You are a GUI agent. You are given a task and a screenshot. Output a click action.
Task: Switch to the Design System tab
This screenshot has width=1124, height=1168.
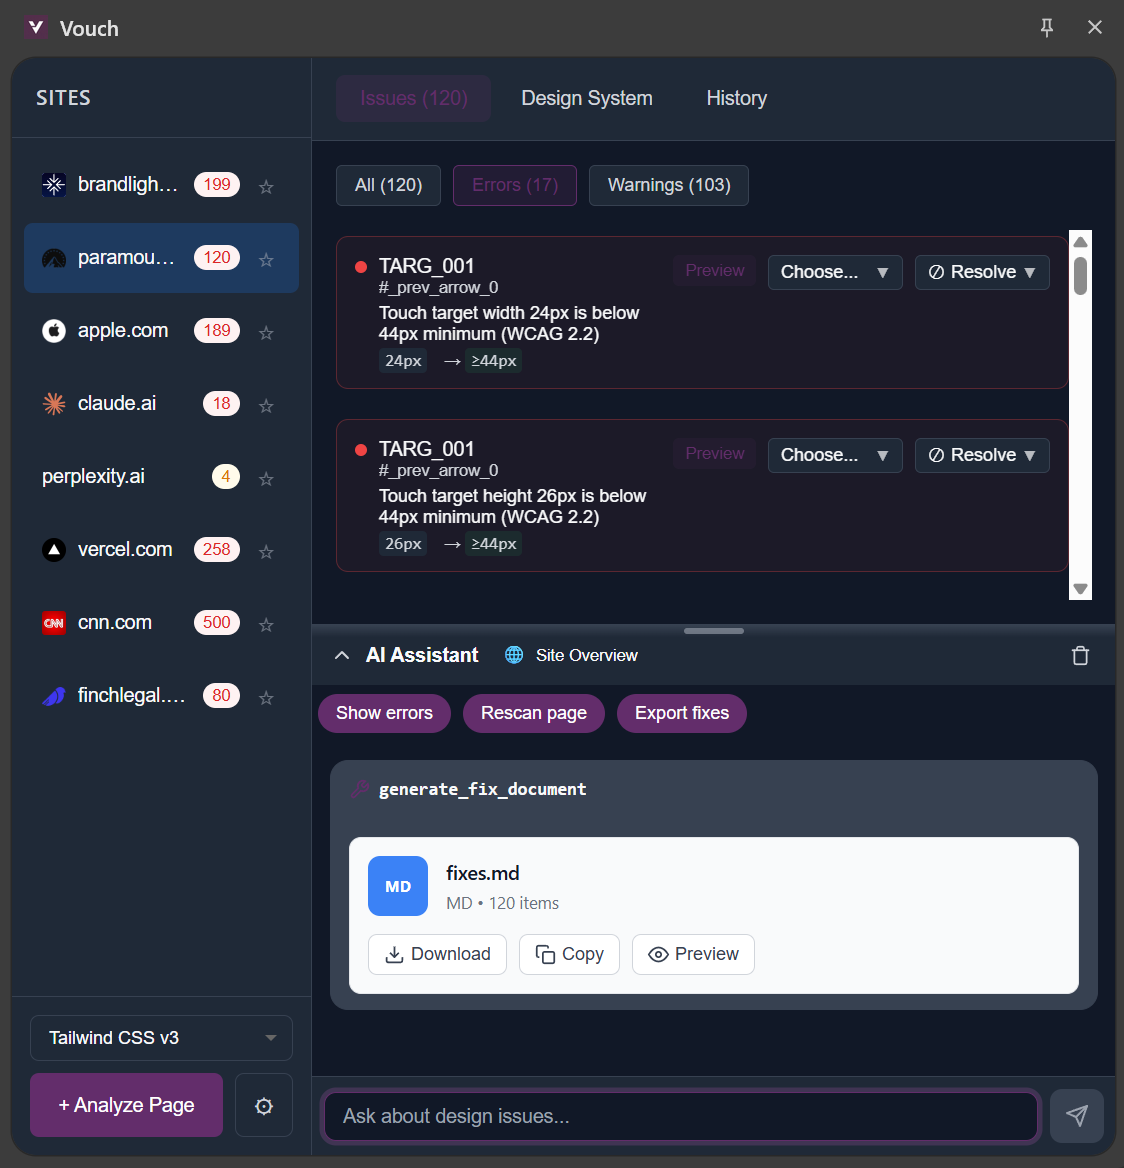pyautogui.click(x=586, y=97)
